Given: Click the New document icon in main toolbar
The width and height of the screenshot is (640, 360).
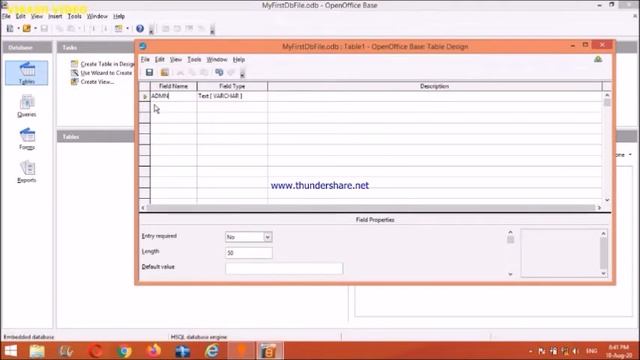Looking at the screenshot, I should coord(10,29).
